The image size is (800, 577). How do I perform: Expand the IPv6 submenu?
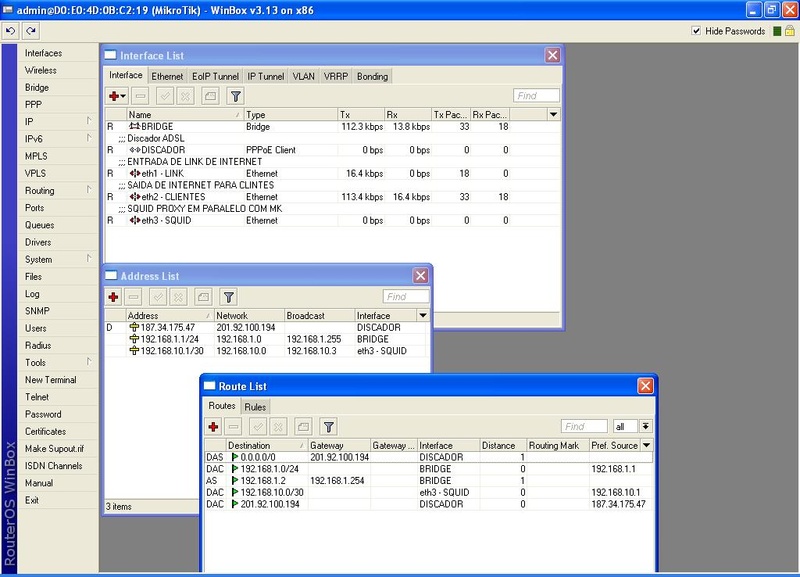(x=89, y=138)
